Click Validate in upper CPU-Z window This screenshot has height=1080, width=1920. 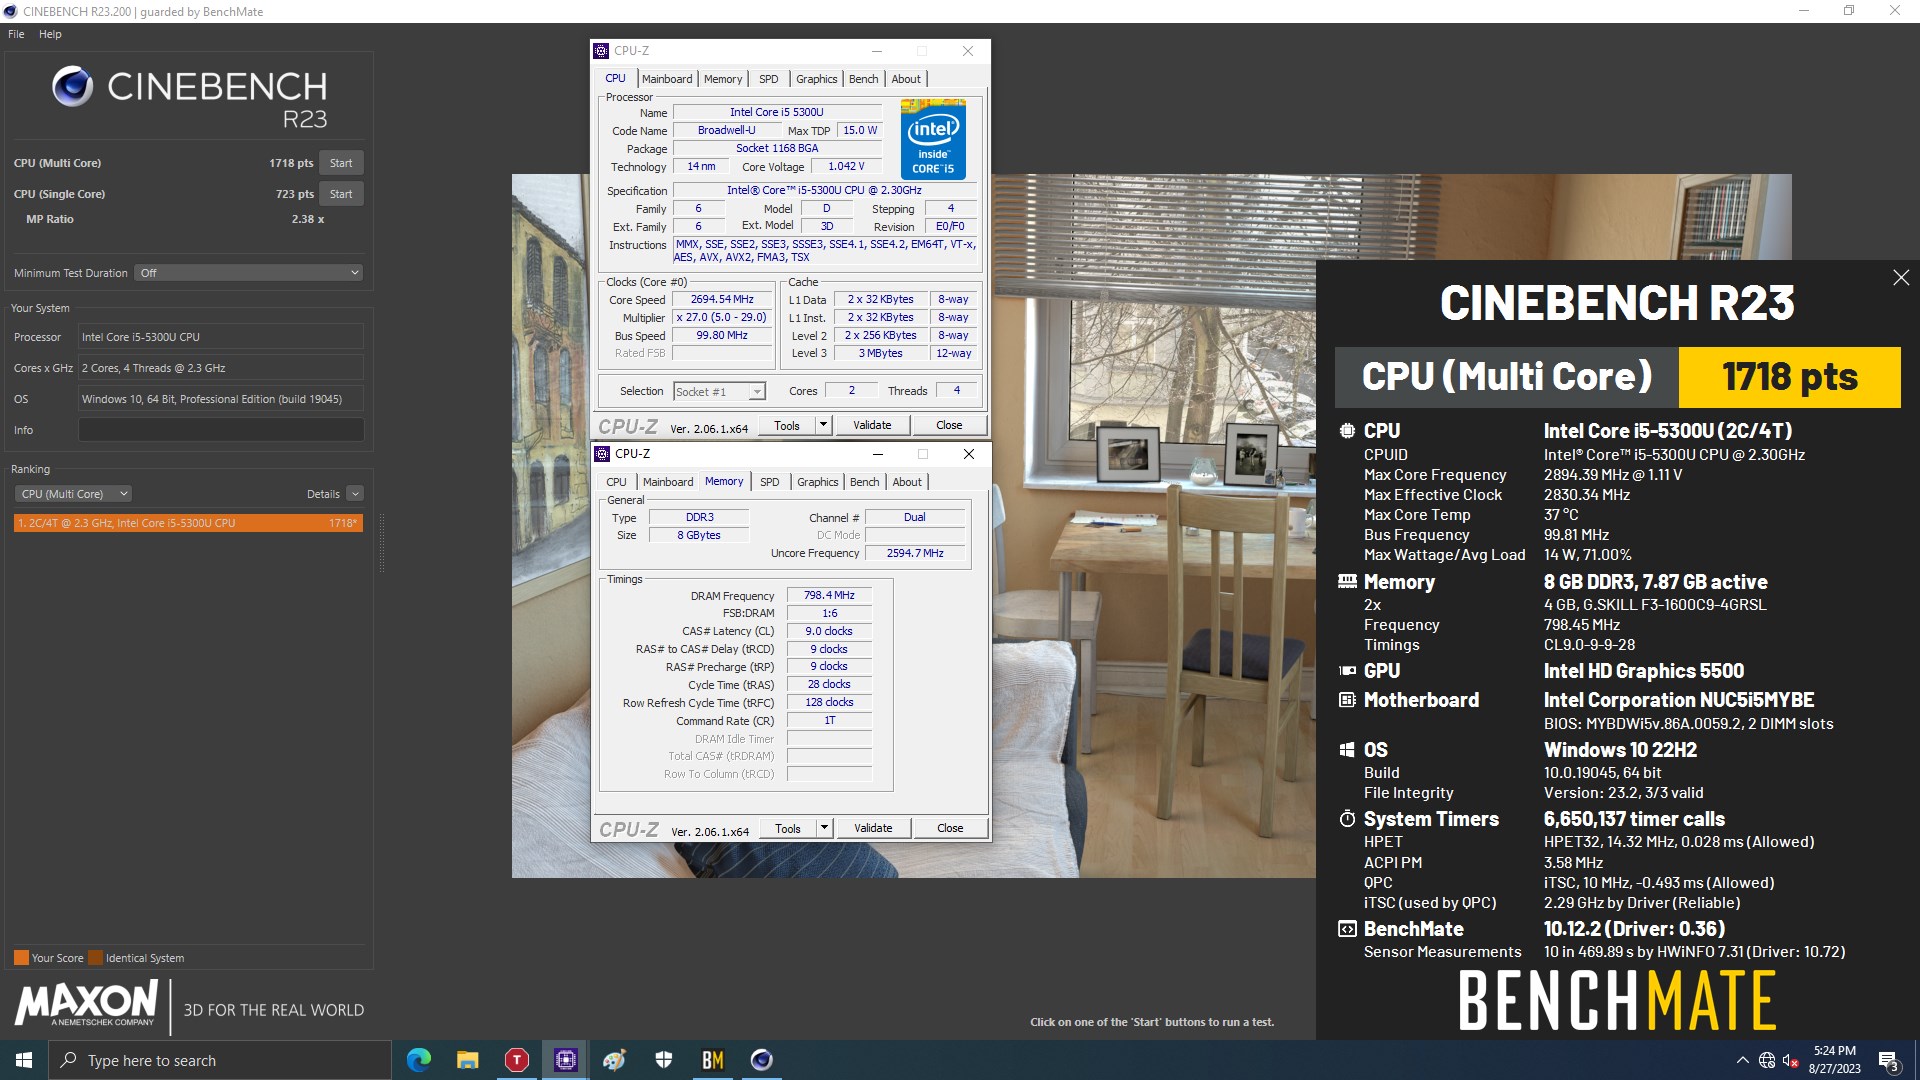click(x=872, y=425)
